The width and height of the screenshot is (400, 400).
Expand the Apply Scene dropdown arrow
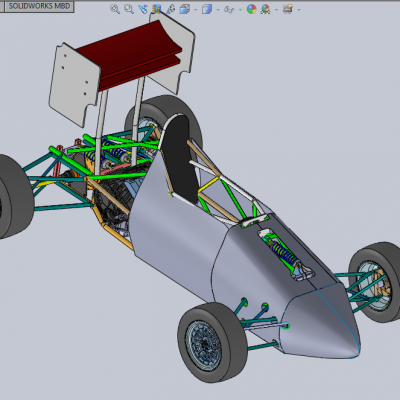tap(276, 10)
